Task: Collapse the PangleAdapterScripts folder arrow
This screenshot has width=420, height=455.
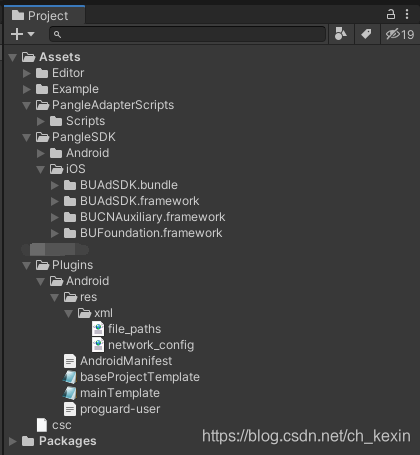Action: [27, 105]
